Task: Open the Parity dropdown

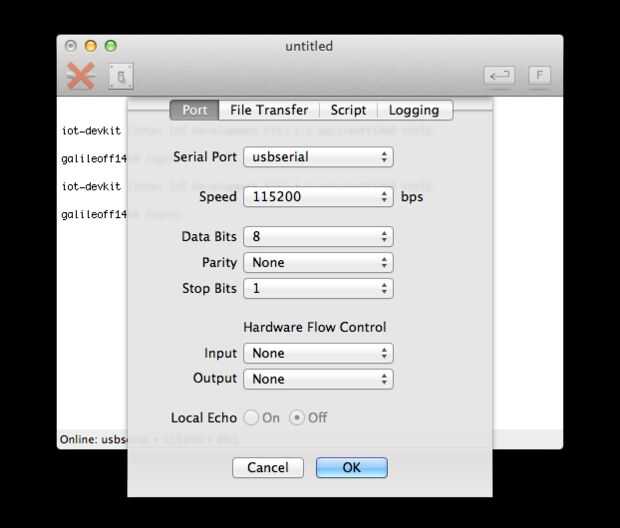Action: (x=318, y=263)
